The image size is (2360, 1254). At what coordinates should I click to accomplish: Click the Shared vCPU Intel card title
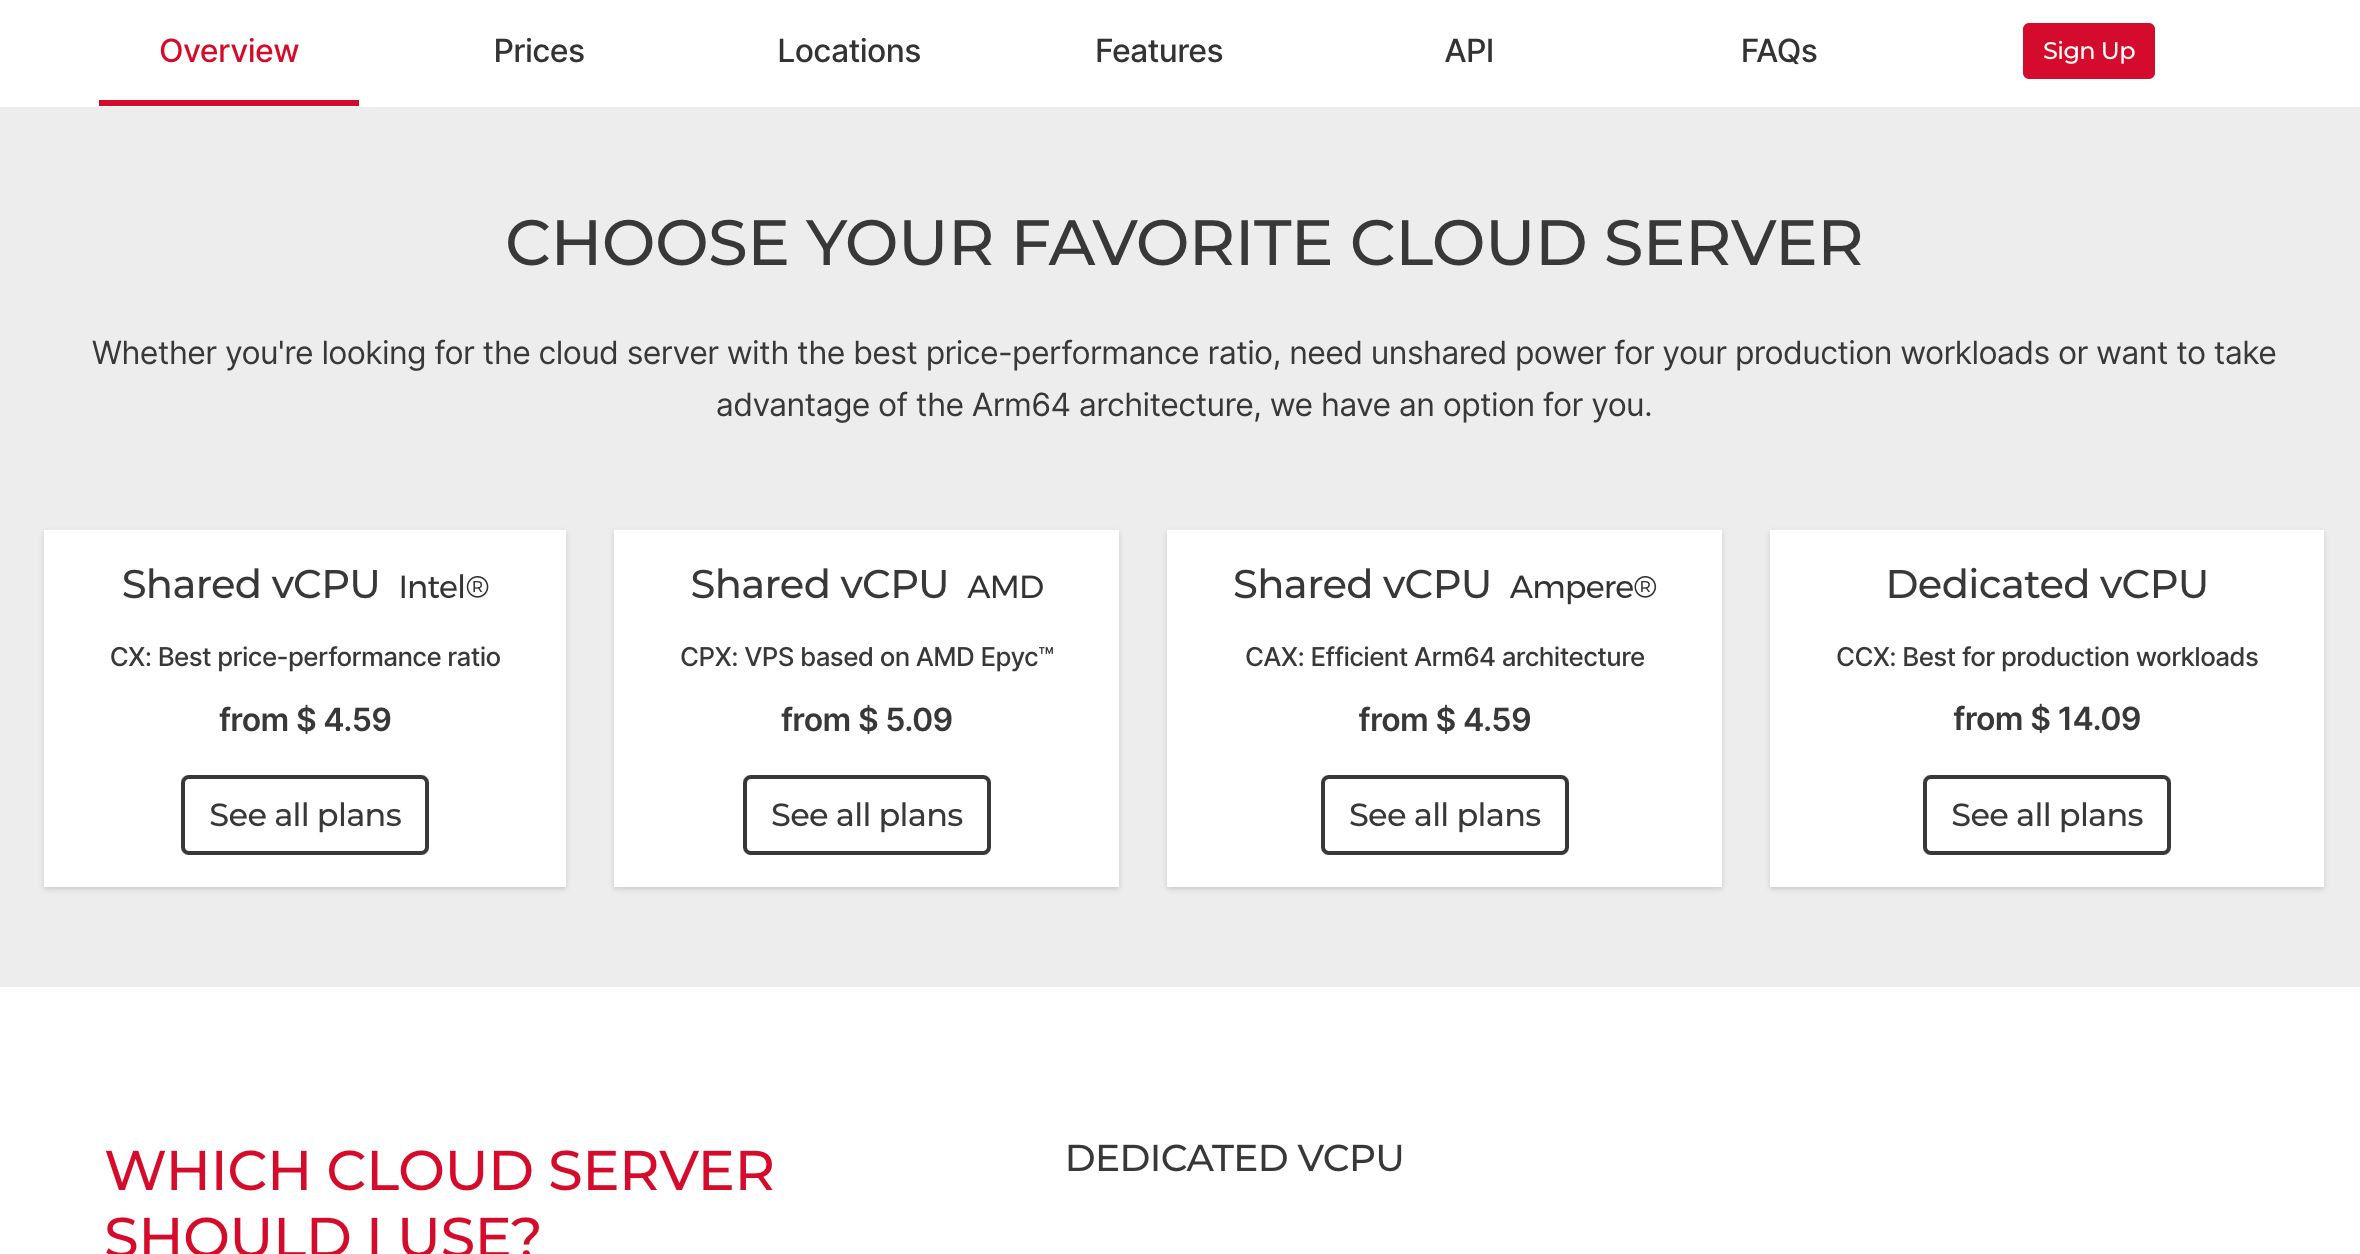coord(305,585)
